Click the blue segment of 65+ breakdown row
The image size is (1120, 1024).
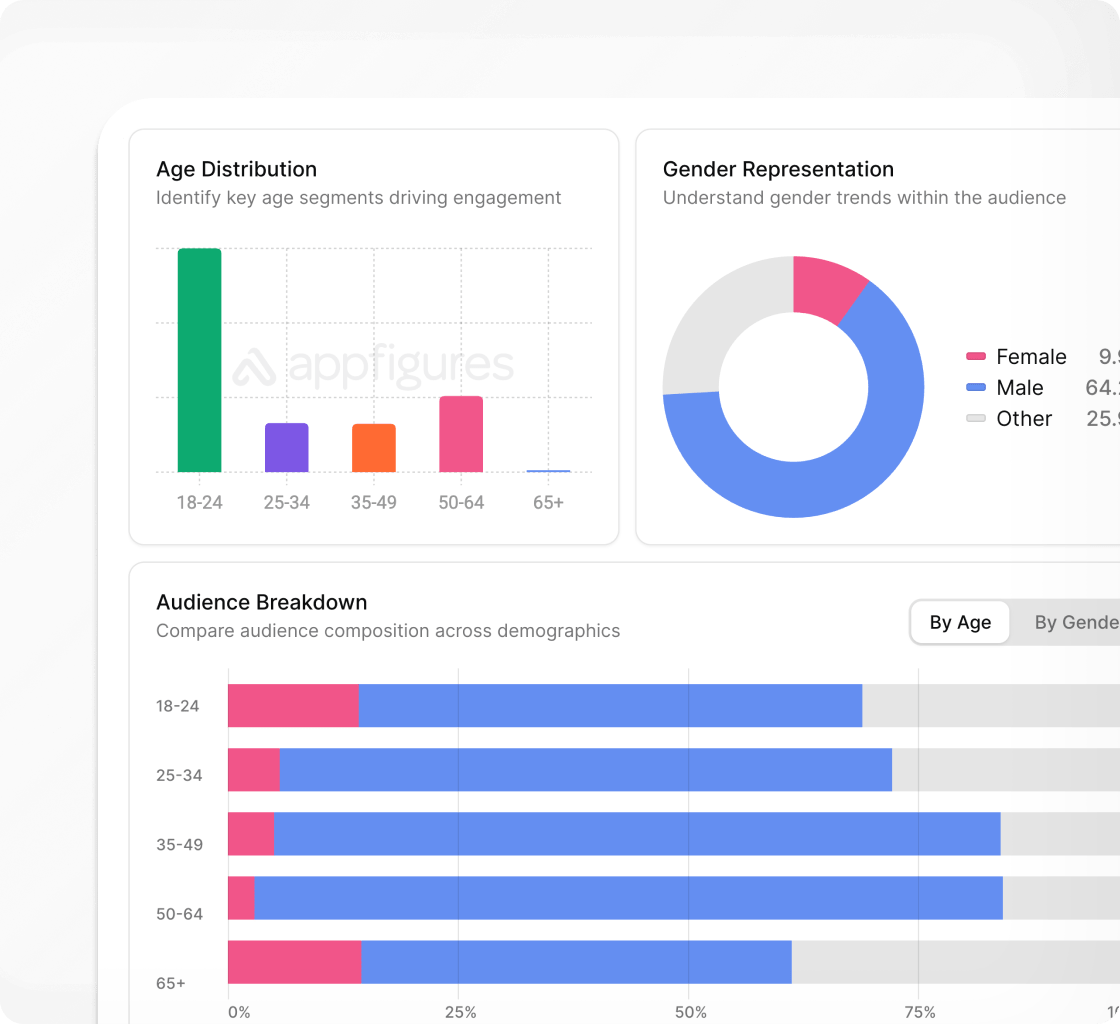[x=576, y=962]
